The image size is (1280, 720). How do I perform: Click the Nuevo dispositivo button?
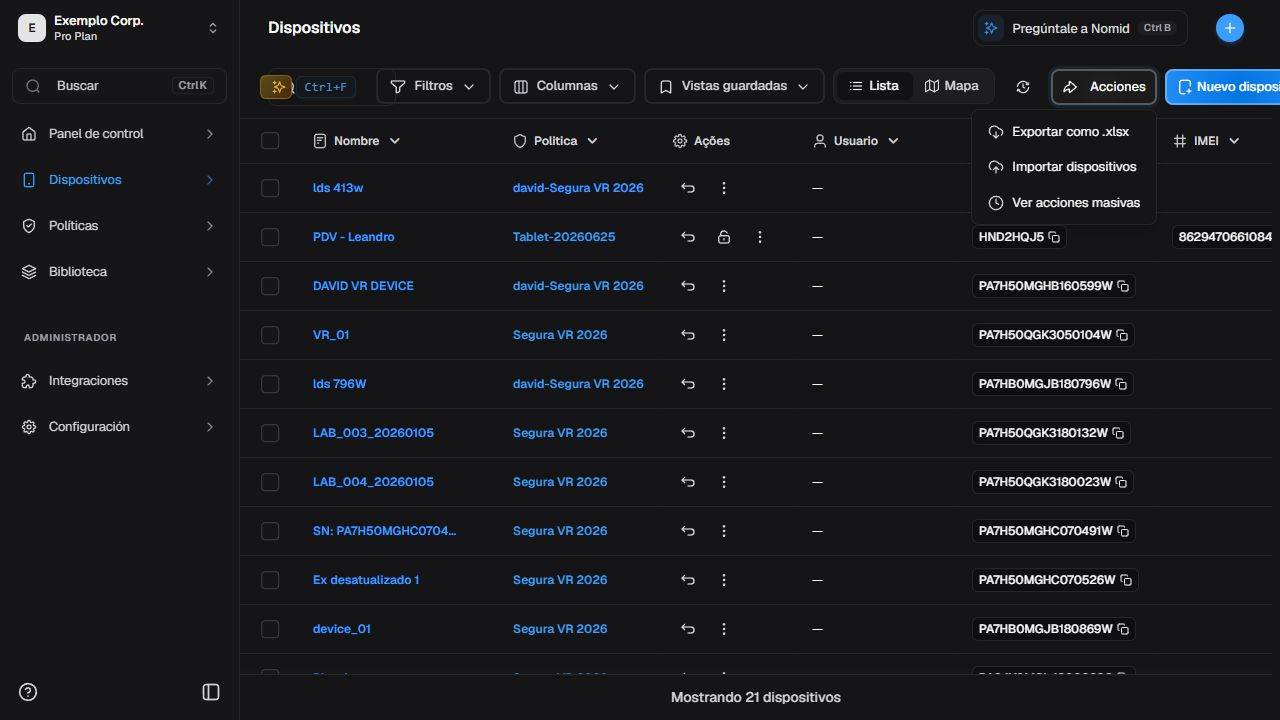[x=1223, y=87]
